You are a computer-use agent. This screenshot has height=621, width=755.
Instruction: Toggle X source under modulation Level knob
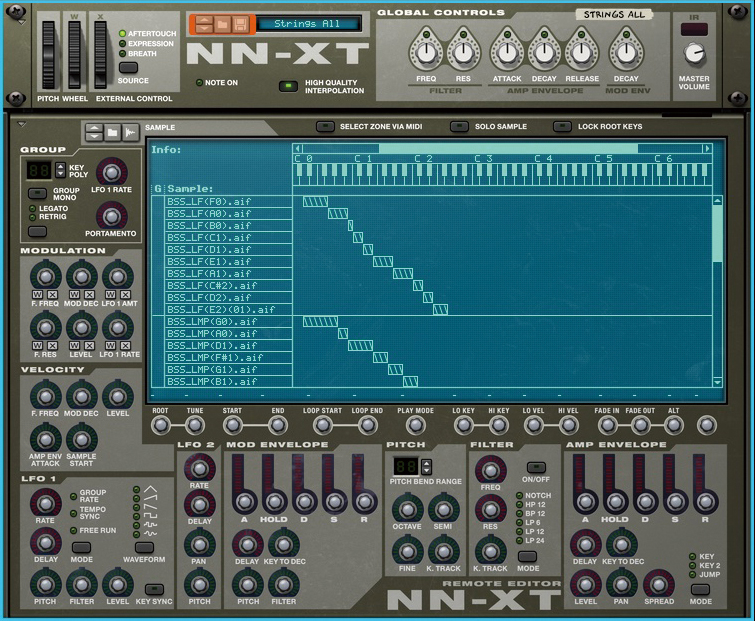(89, 346)
